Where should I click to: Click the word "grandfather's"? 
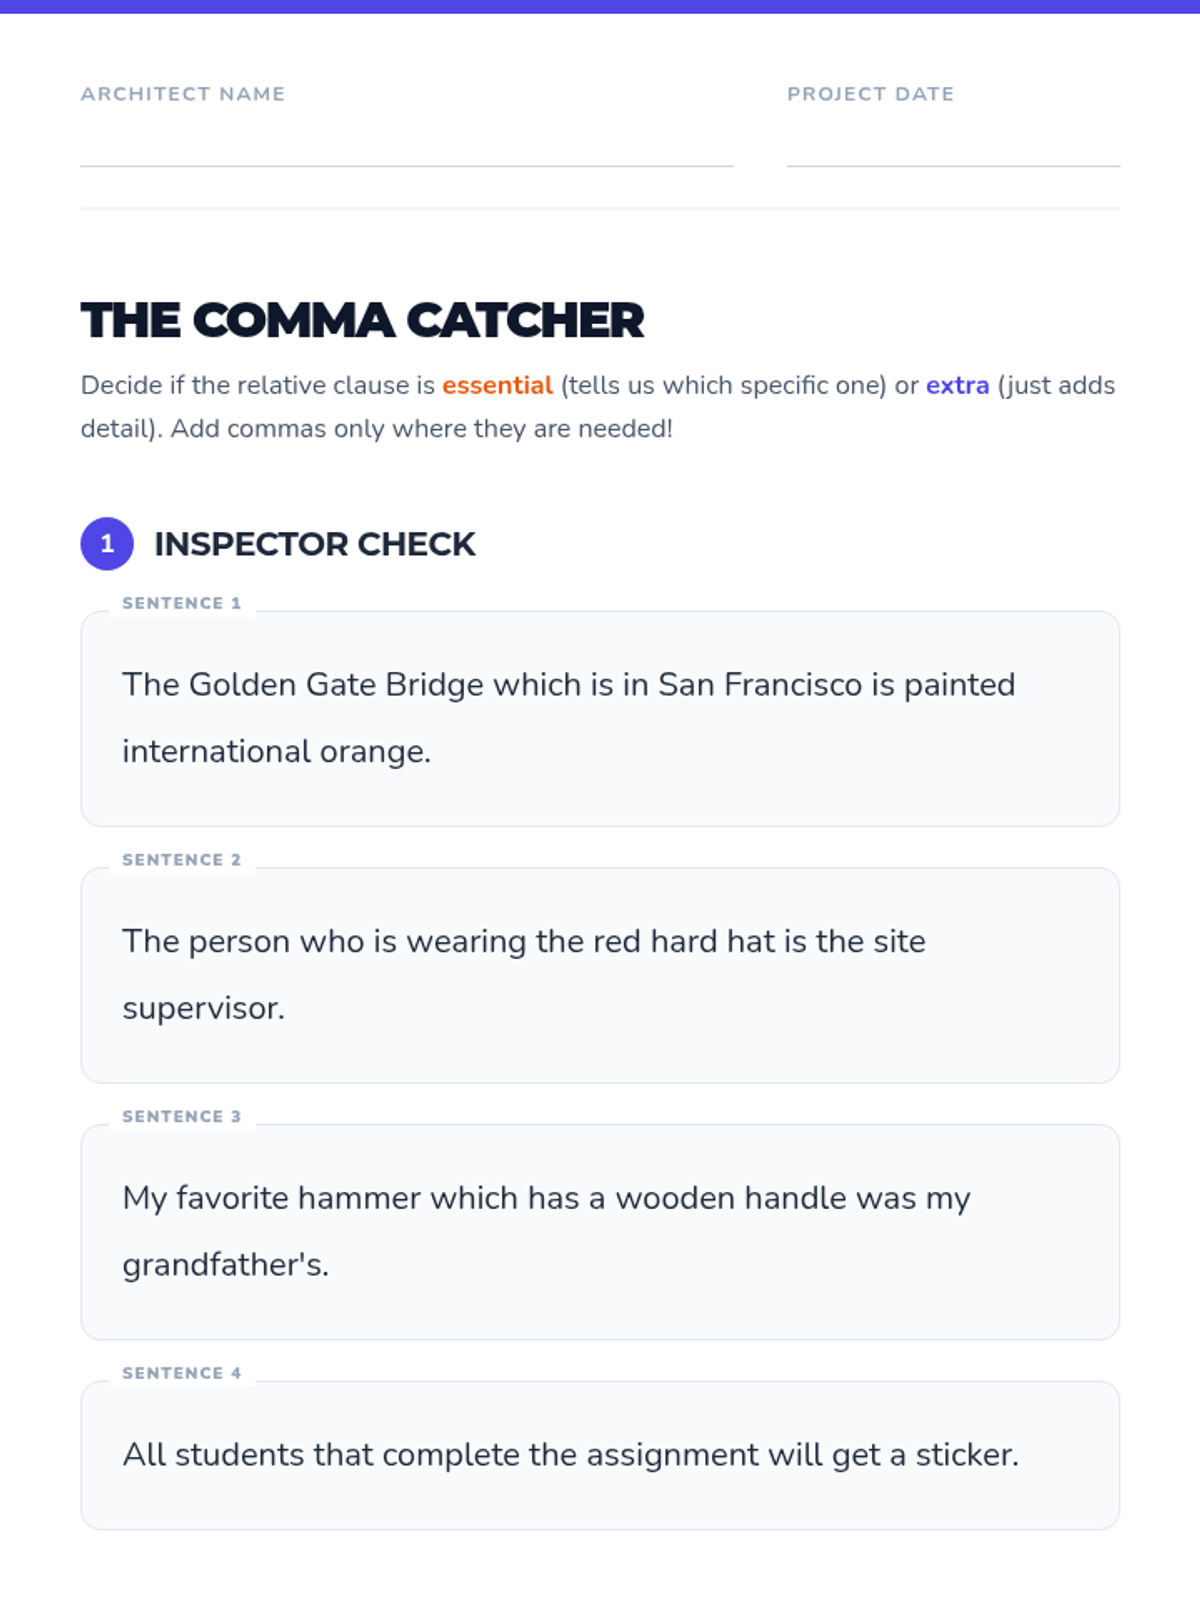click(x=225, y=1265)
